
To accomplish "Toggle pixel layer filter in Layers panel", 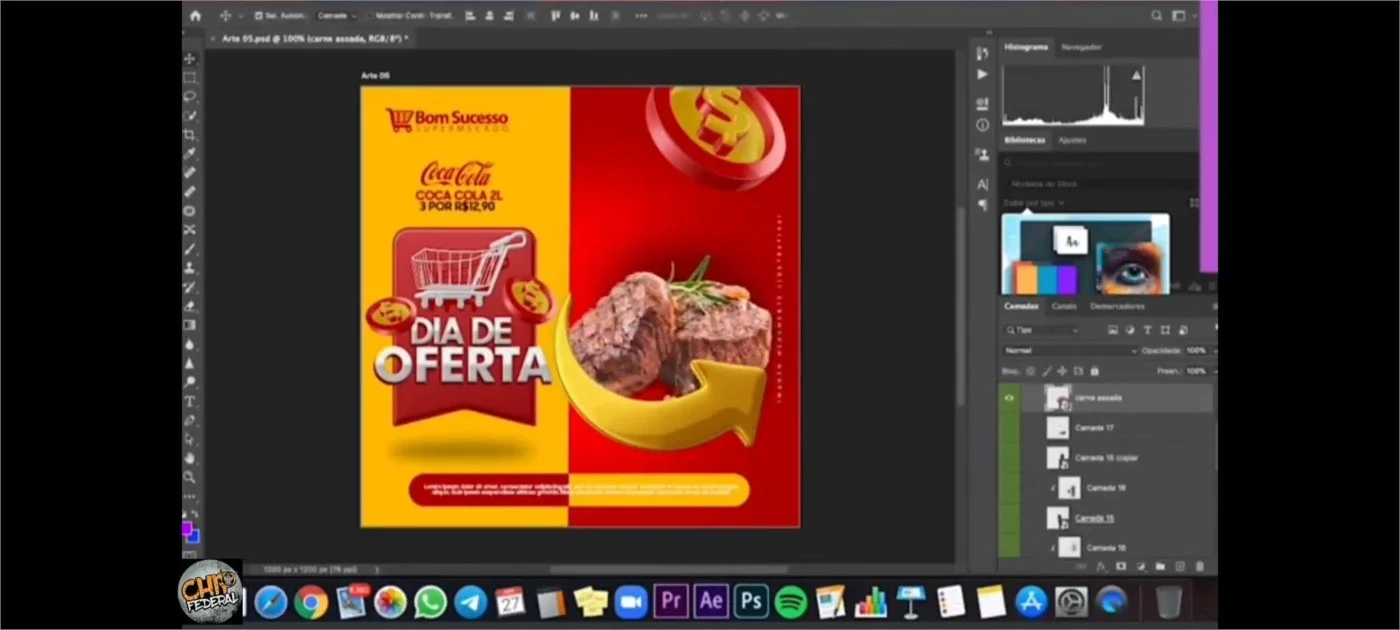I will tap(1113, 330).
